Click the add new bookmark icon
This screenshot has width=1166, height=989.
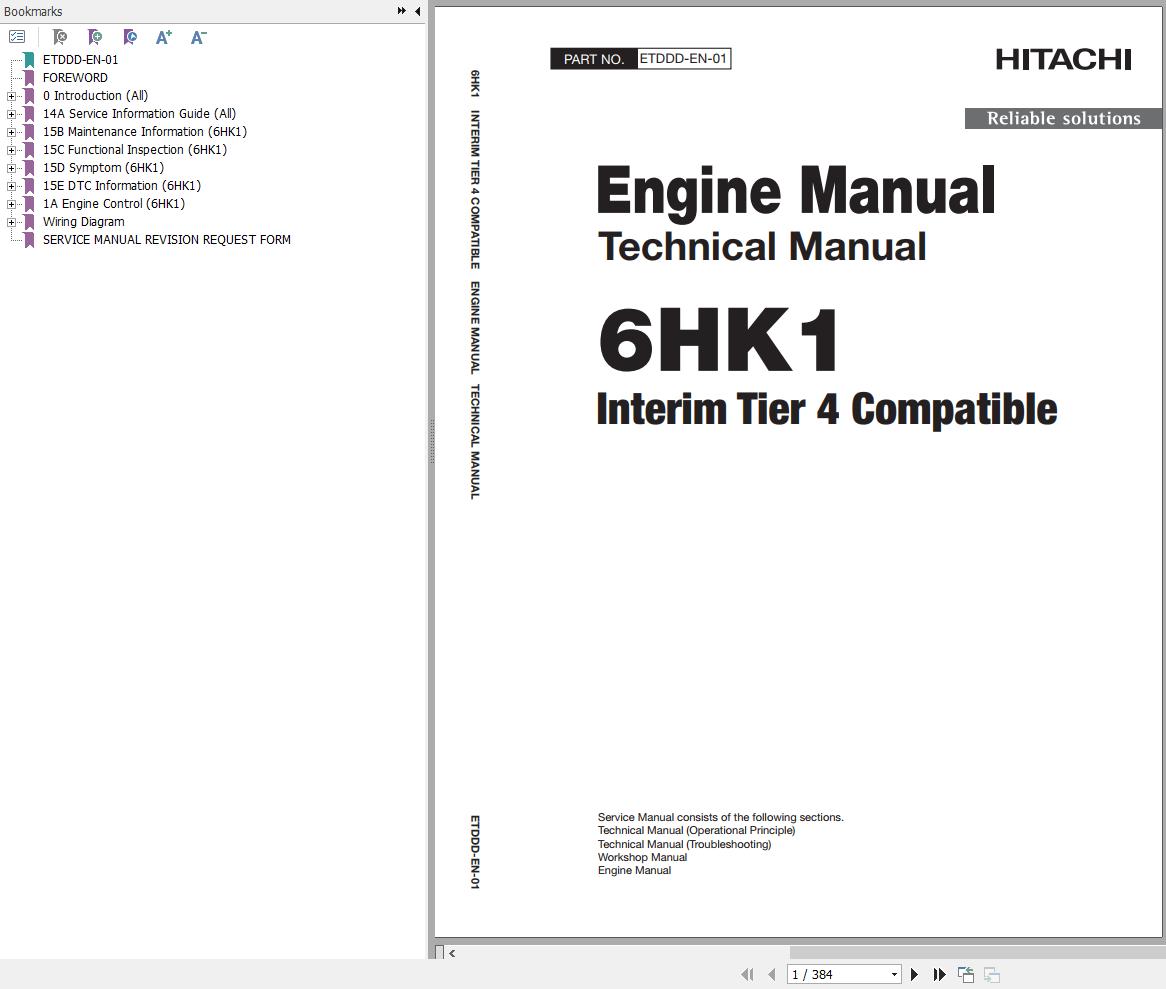[x=94, y=36]
